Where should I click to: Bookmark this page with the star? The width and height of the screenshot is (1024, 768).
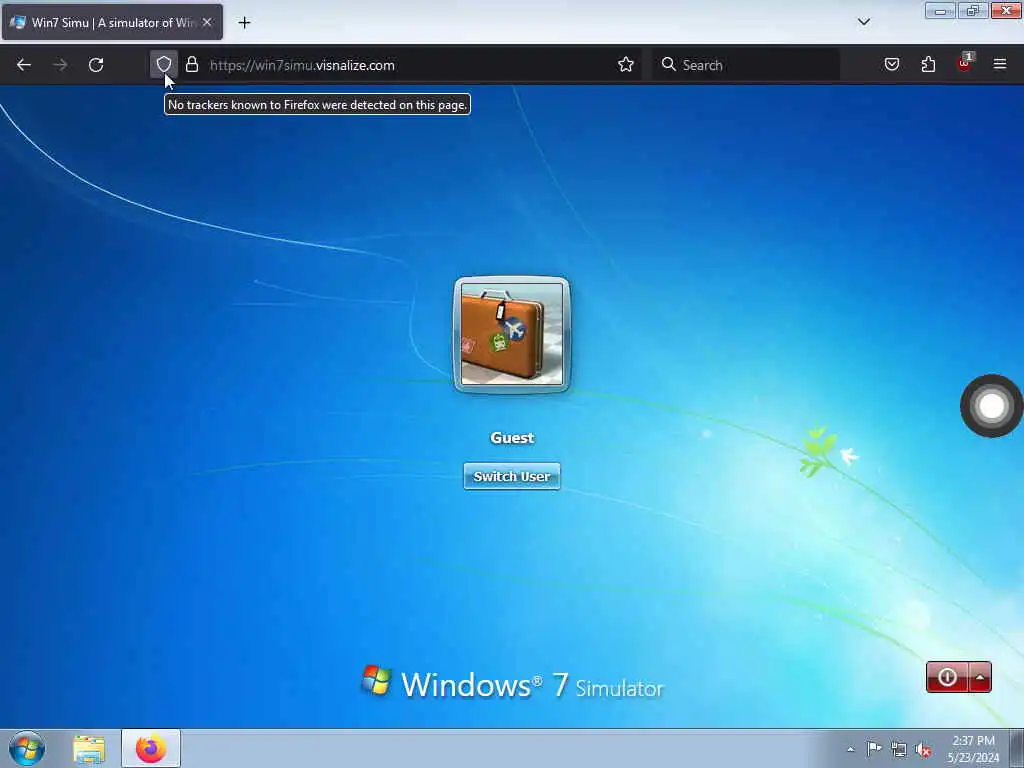click(x=626, y=65)
